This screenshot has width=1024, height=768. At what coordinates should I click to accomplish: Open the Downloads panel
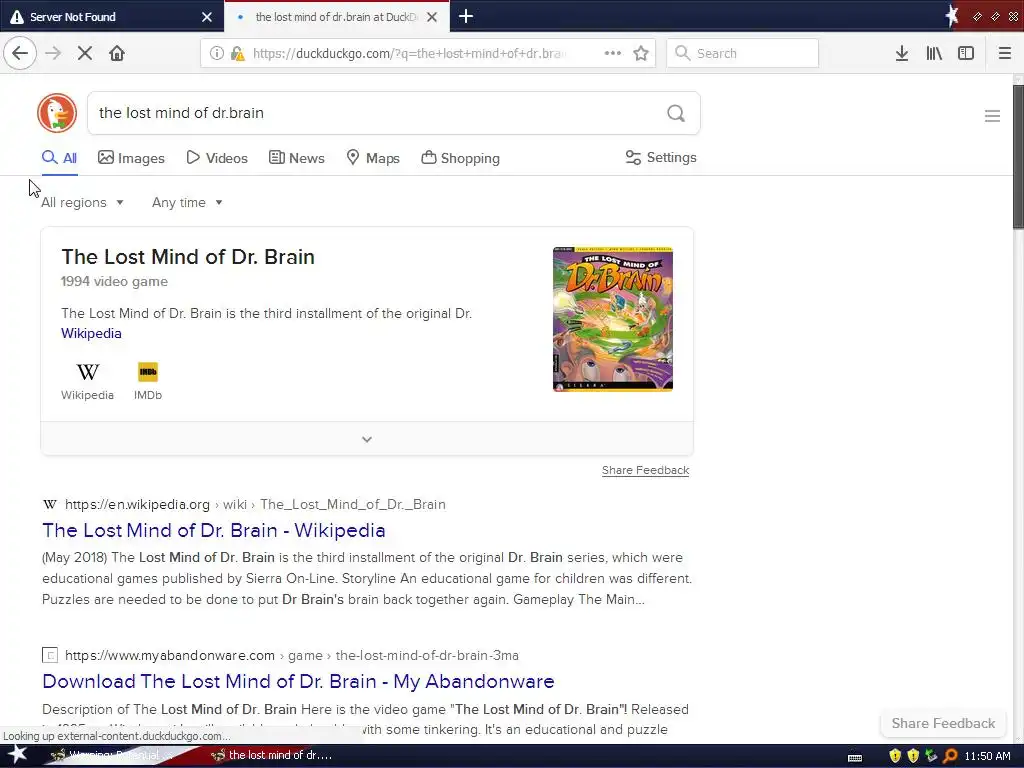coord(902,53)
